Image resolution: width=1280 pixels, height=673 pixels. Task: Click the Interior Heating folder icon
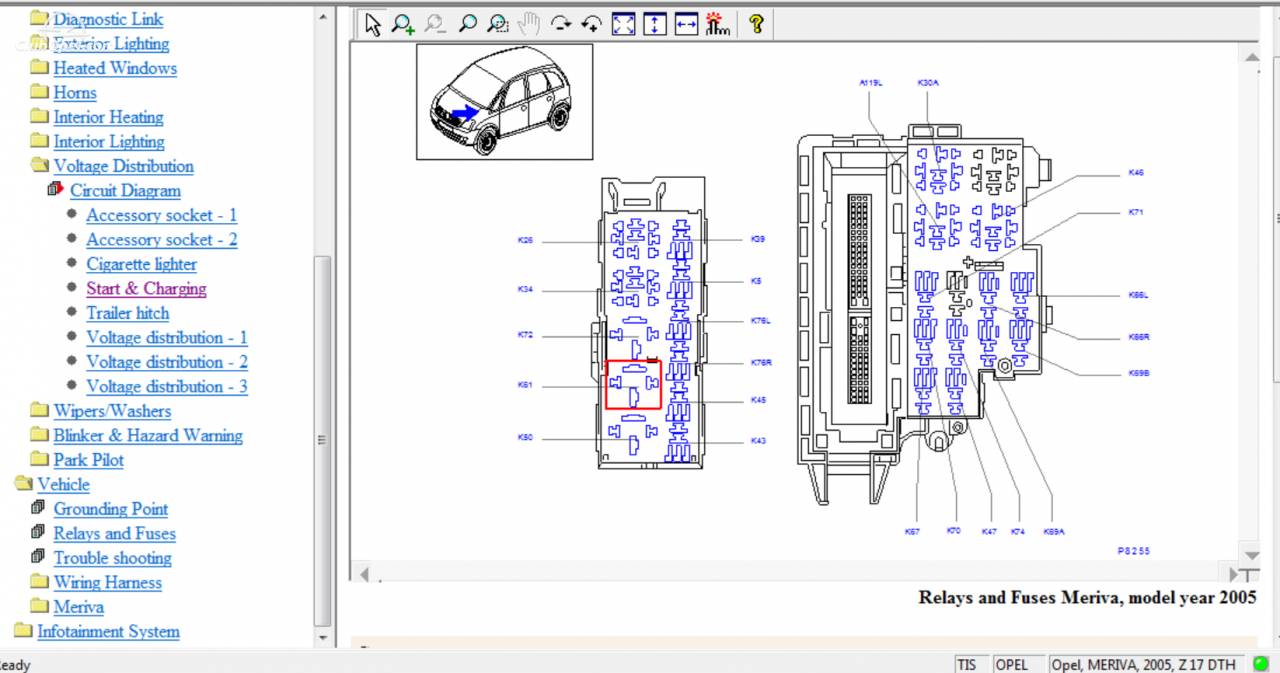coord(39,116)
